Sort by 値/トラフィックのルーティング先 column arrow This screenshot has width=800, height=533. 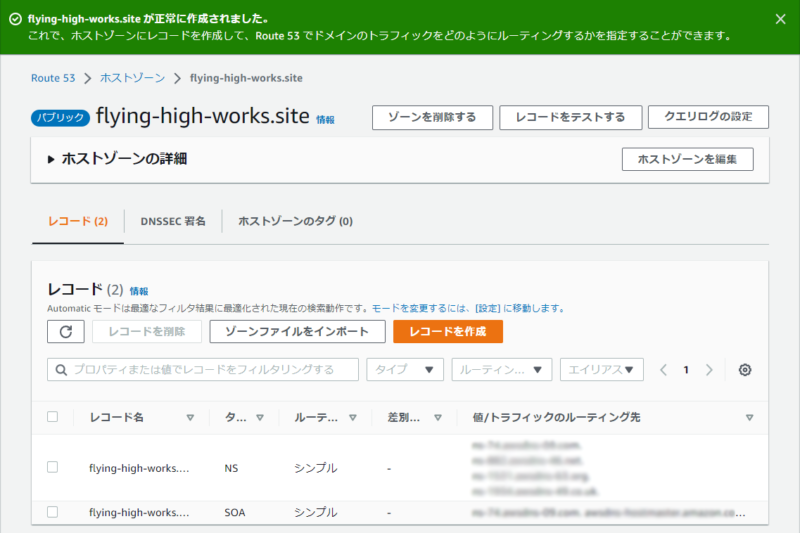pos(749,418)
